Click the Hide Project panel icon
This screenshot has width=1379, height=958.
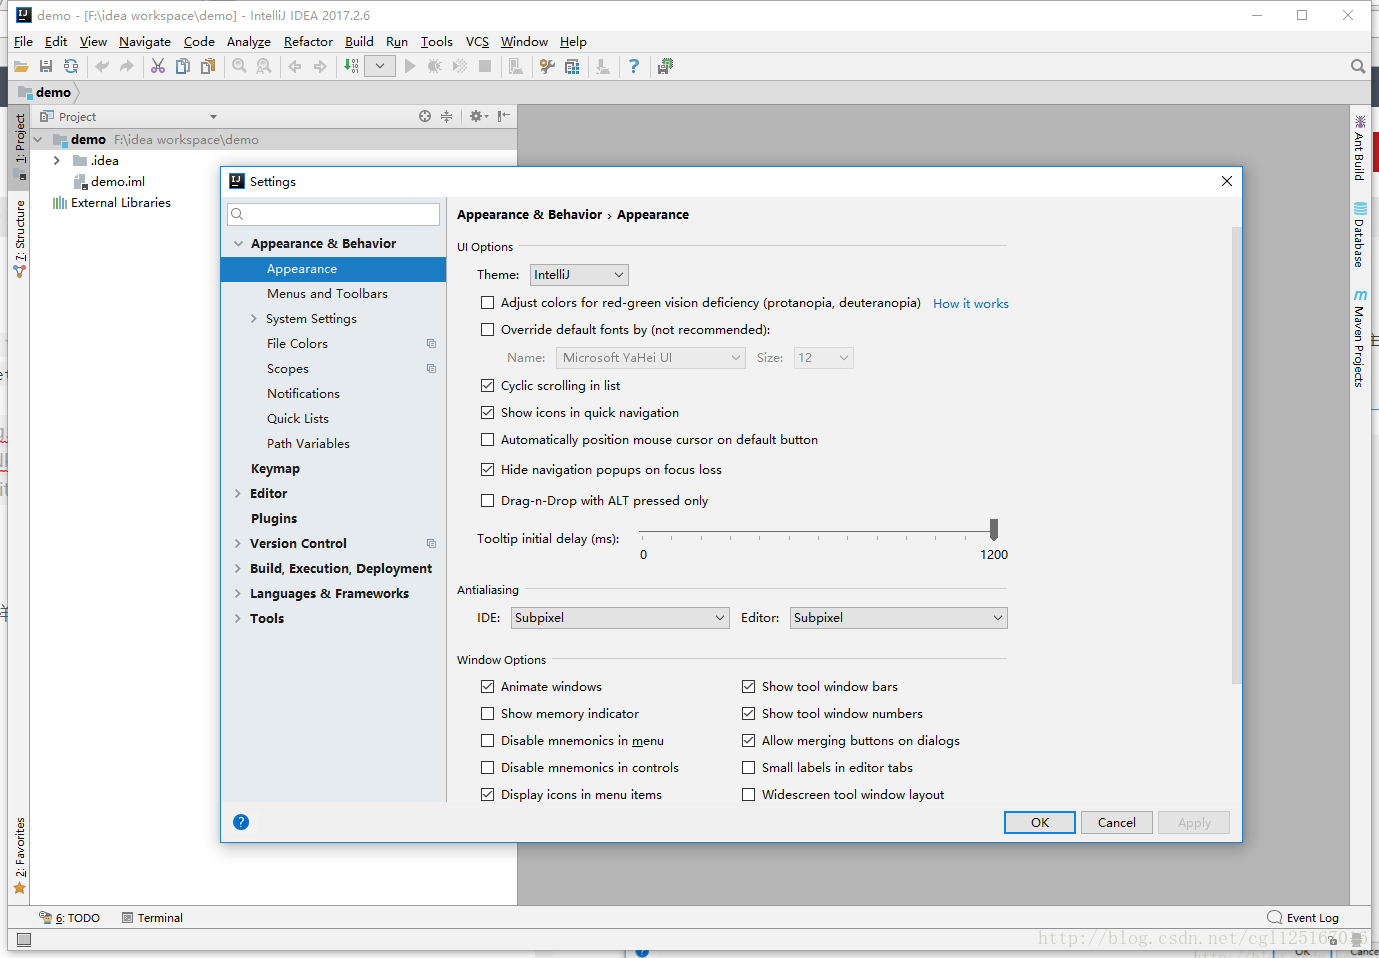pyautogui.click(x=504, y=116)
